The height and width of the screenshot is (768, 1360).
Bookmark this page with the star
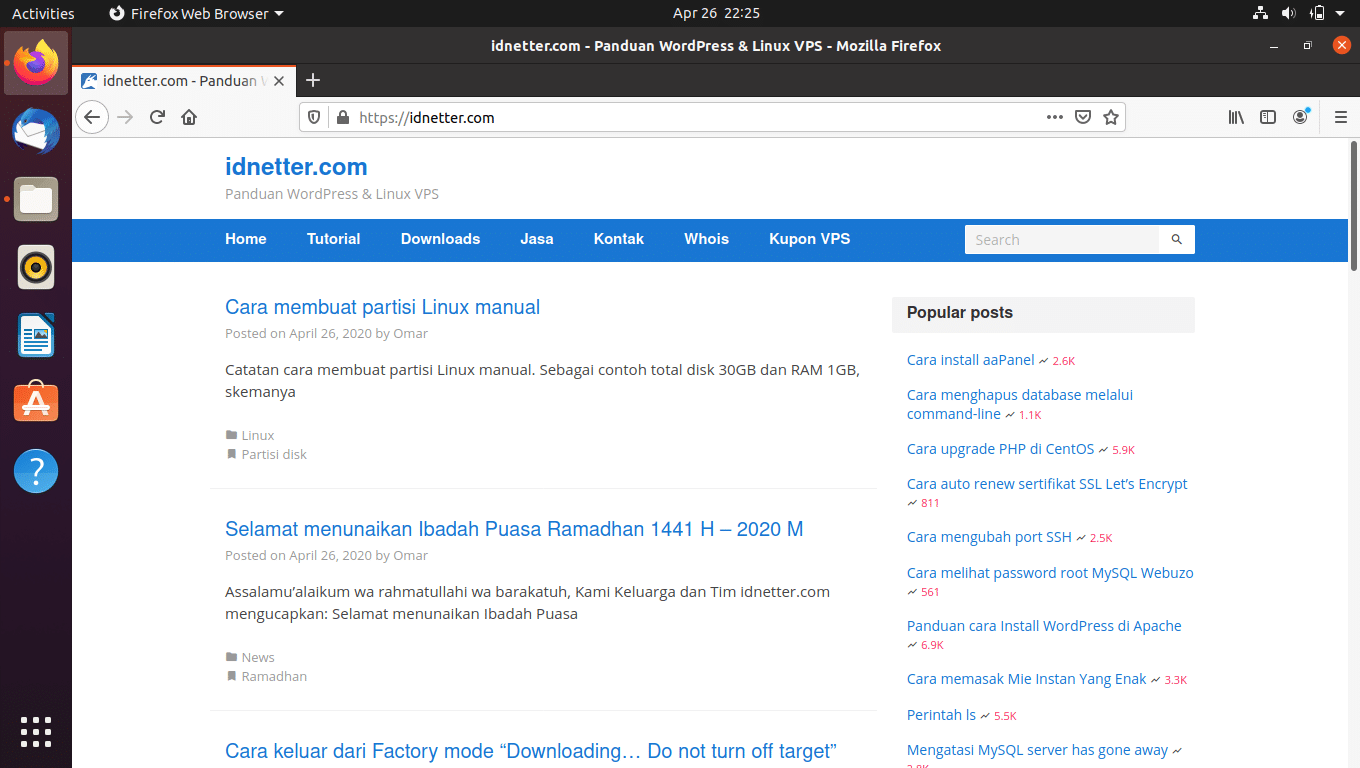click(1111, 117)
